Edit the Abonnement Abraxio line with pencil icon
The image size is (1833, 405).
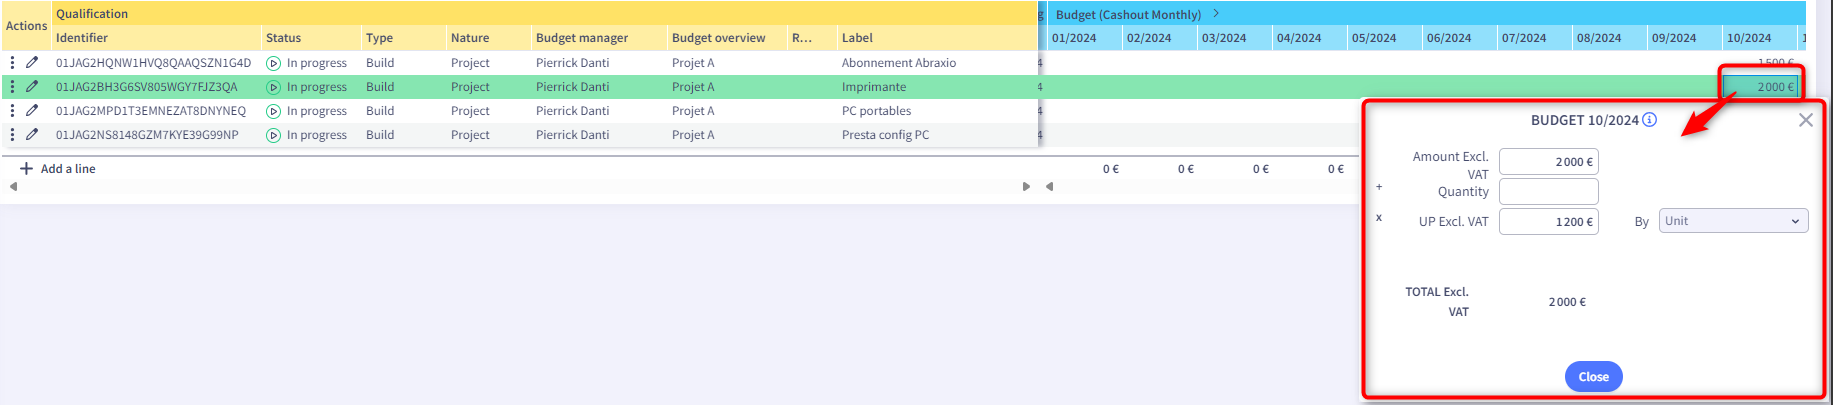pyautogui.click(x=32, y=62)
